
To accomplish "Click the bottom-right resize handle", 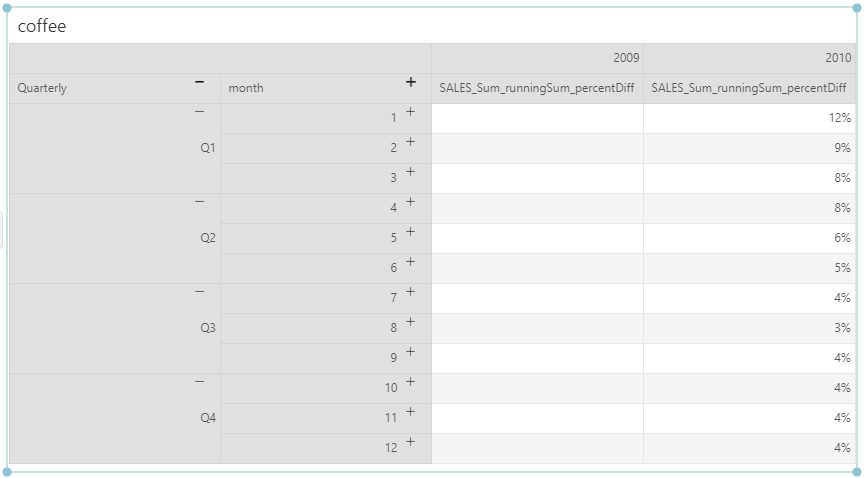I will click(x=857, y=470).
